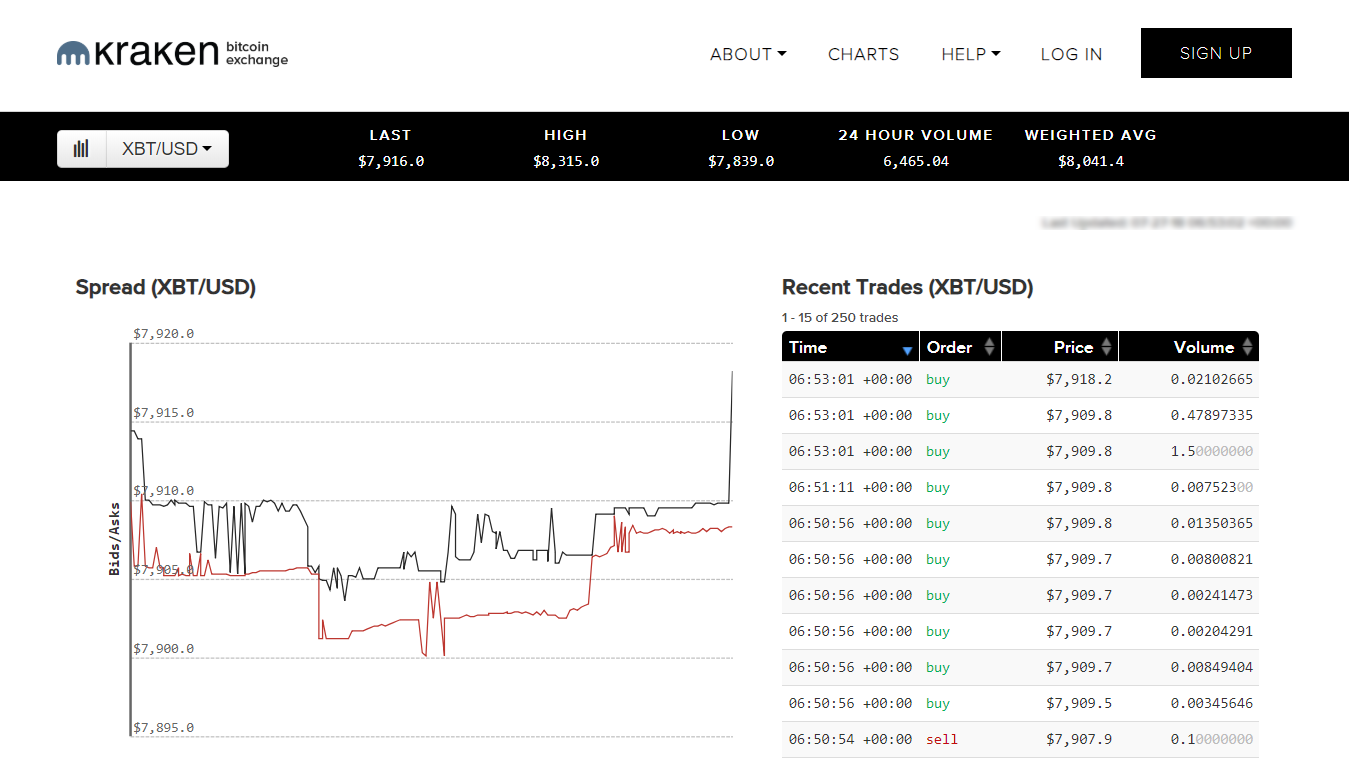Click the Bids/Asks axis label
Image resolution: width=1349 pixels, height=761 pixels.
click(115, 539)
